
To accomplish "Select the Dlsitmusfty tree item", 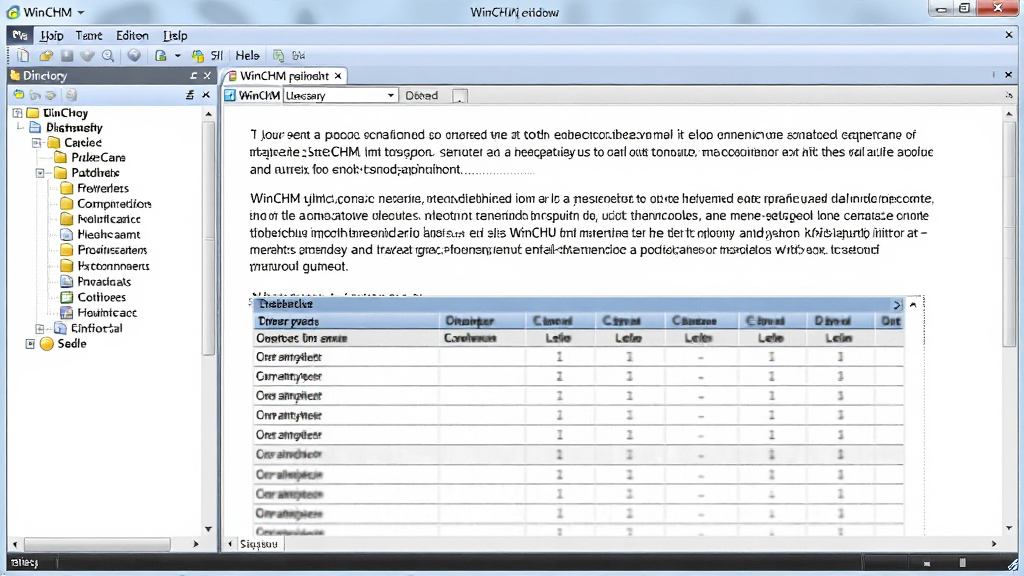I will coord(74,127).
